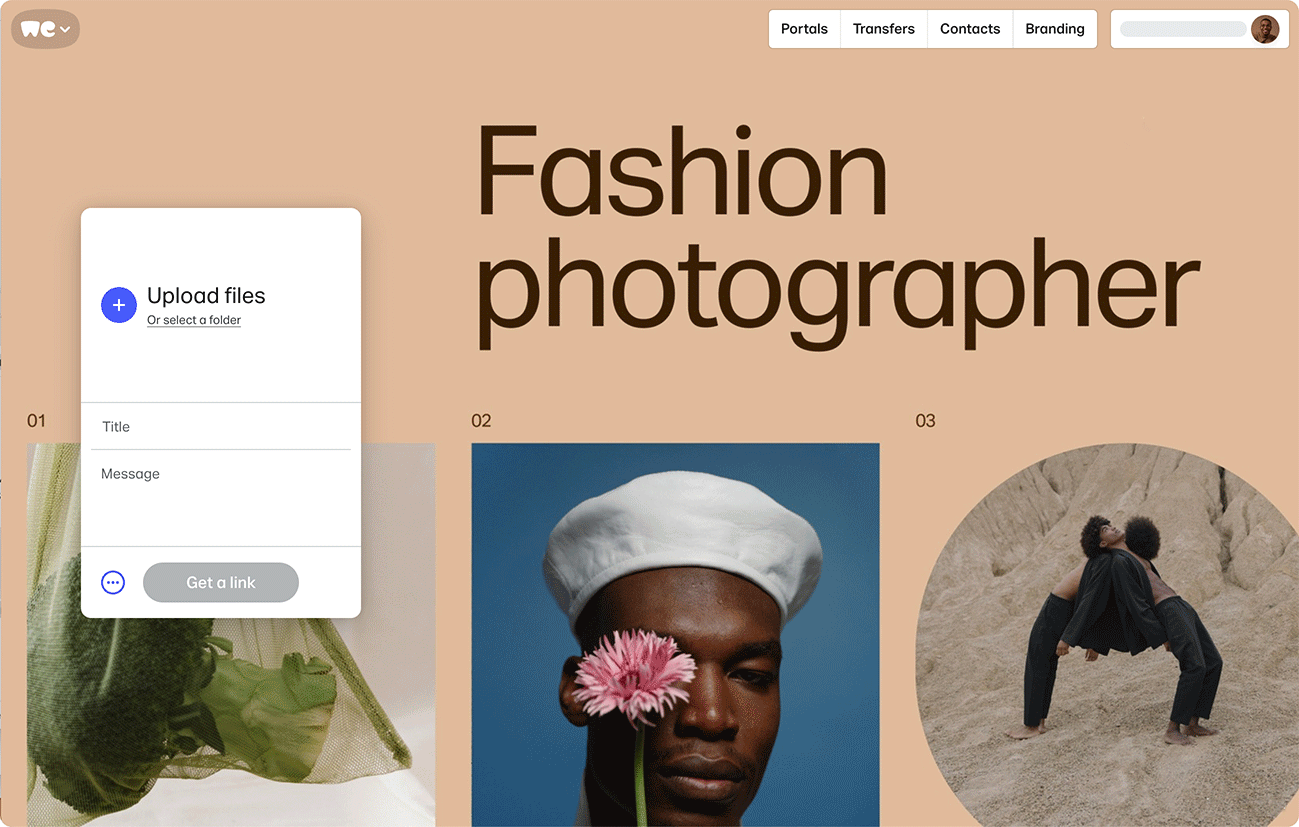Image resolution: width=1299 pixels, height=827 pixels.
Task: Click into the Title input field
Action: pos(220,426)
